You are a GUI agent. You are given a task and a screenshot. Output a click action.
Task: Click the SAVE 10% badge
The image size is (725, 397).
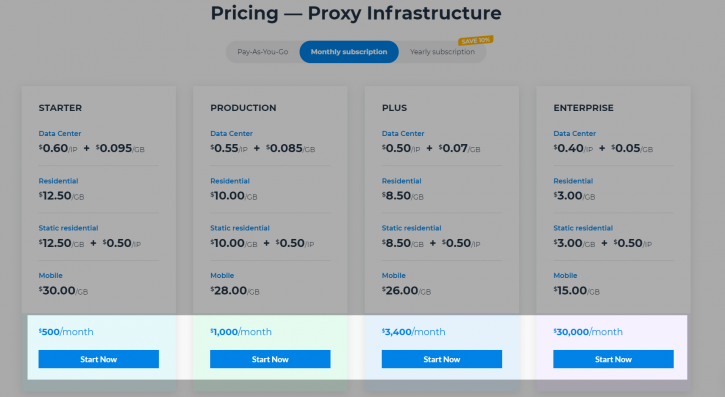coord(476,41)
